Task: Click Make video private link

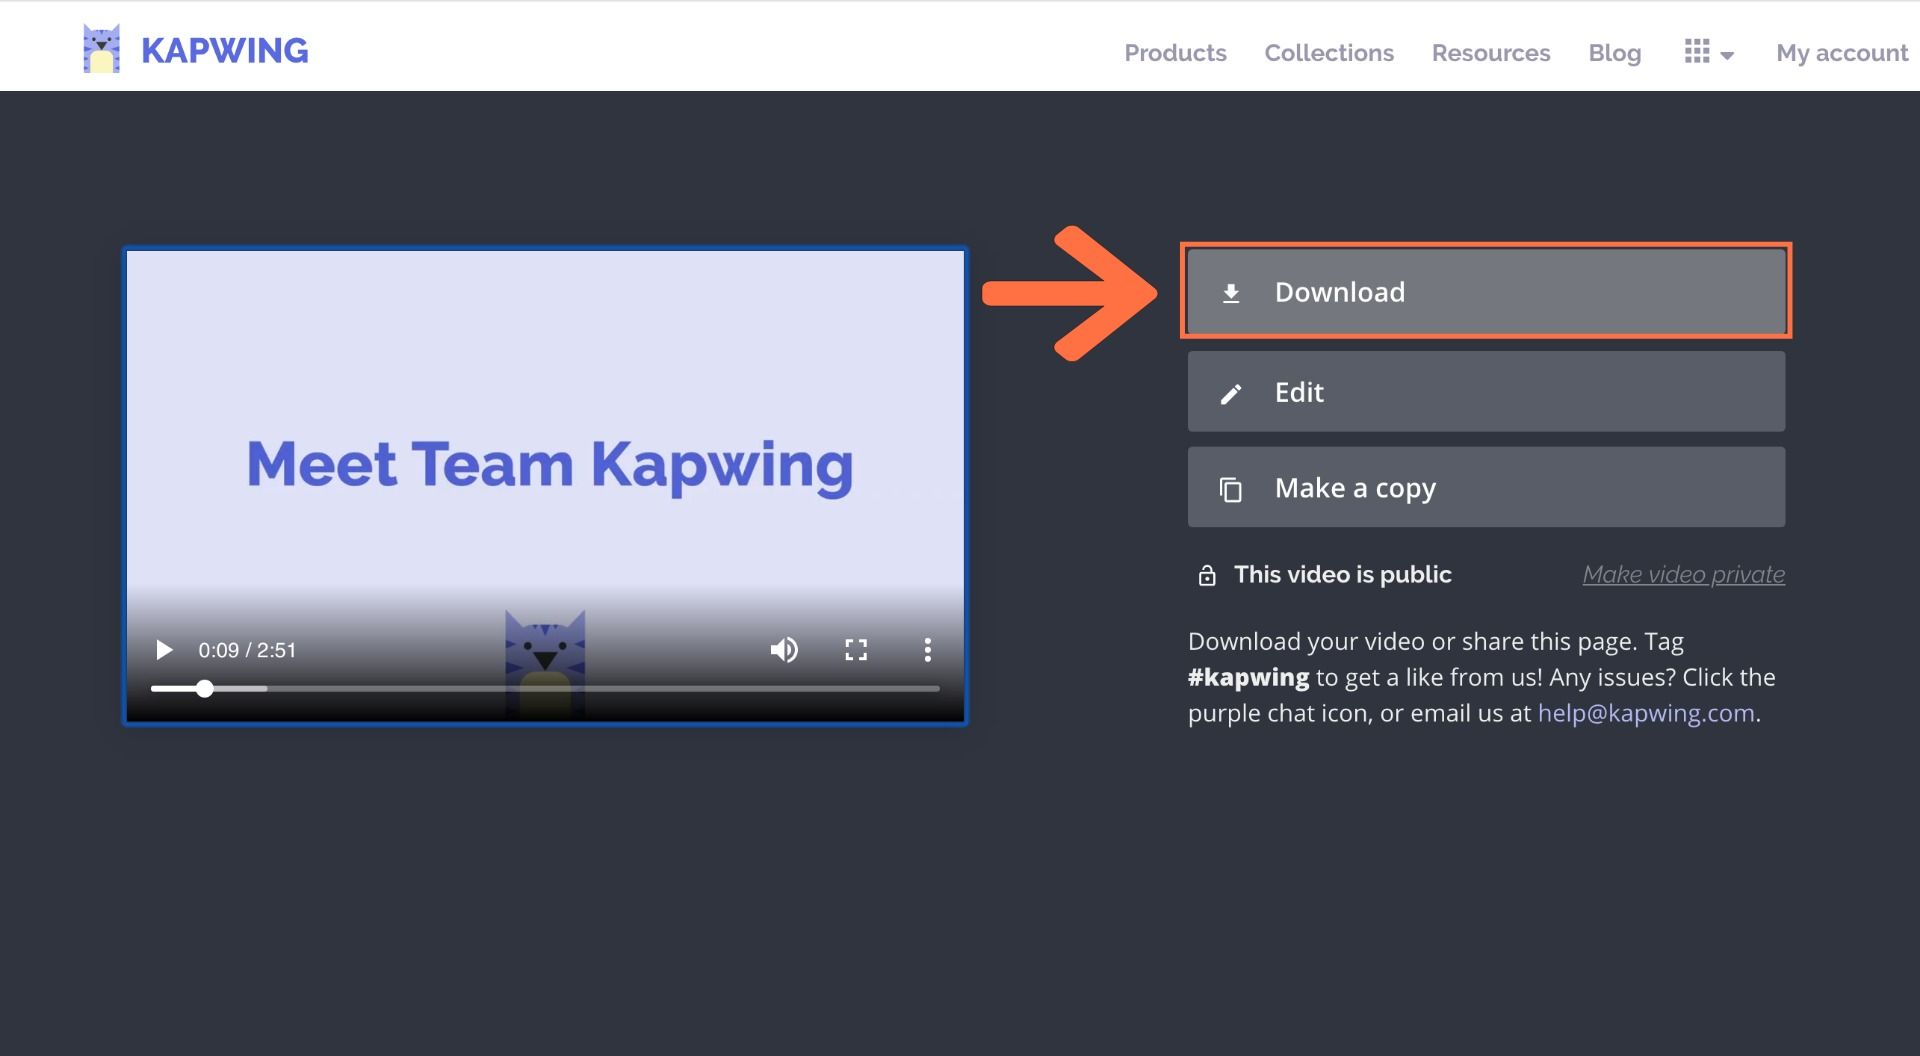Action: tap(1683, 575)
